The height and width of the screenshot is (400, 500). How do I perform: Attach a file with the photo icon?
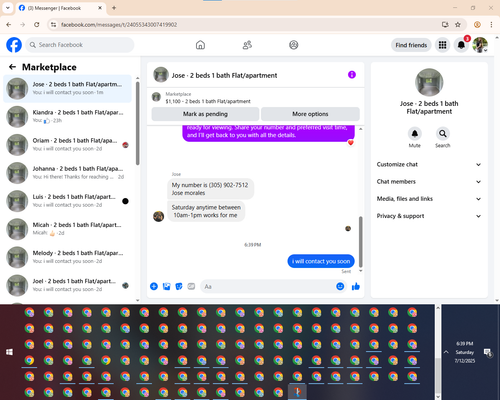166,286
